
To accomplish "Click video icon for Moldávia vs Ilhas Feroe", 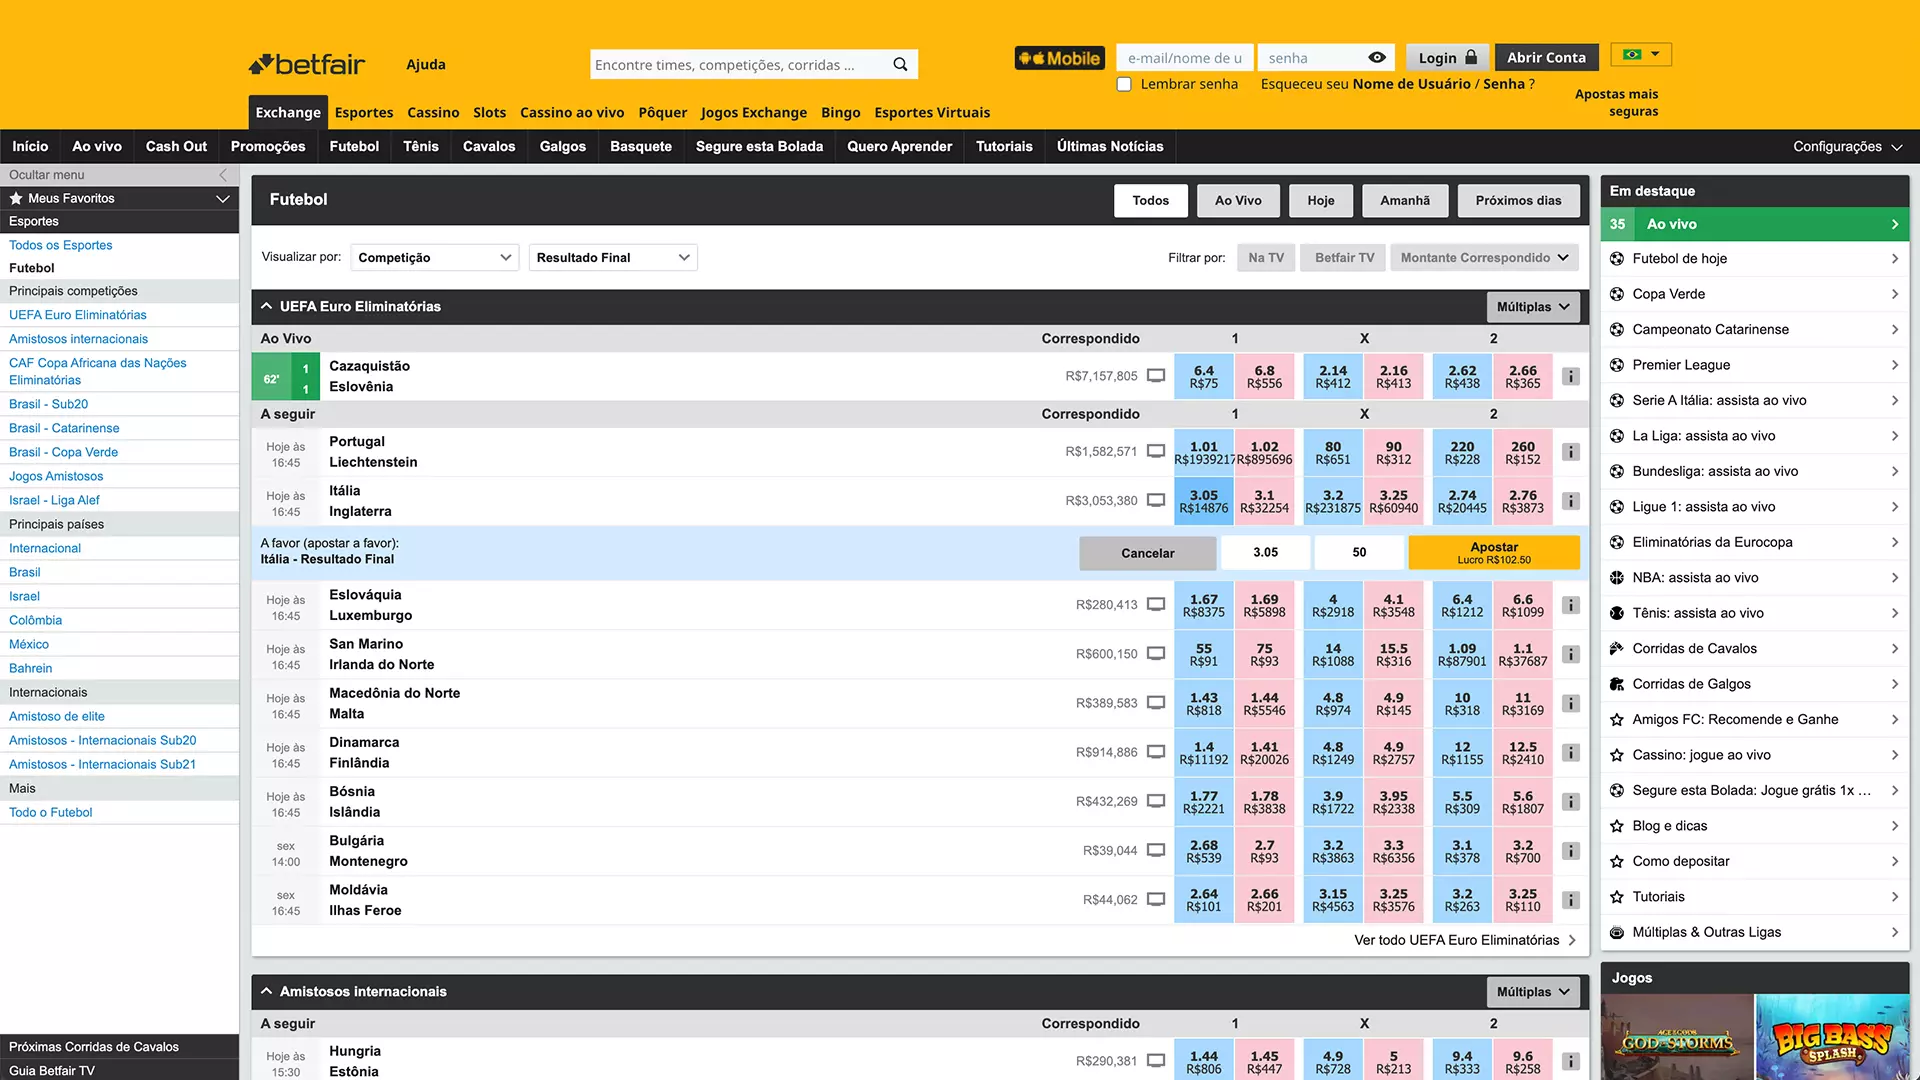I will [1156, 899].
